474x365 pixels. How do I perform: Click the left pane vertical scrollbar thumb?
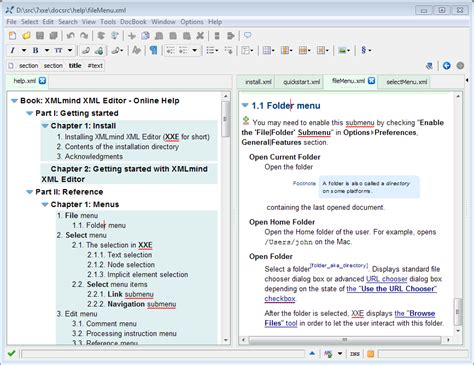[226, 119]
